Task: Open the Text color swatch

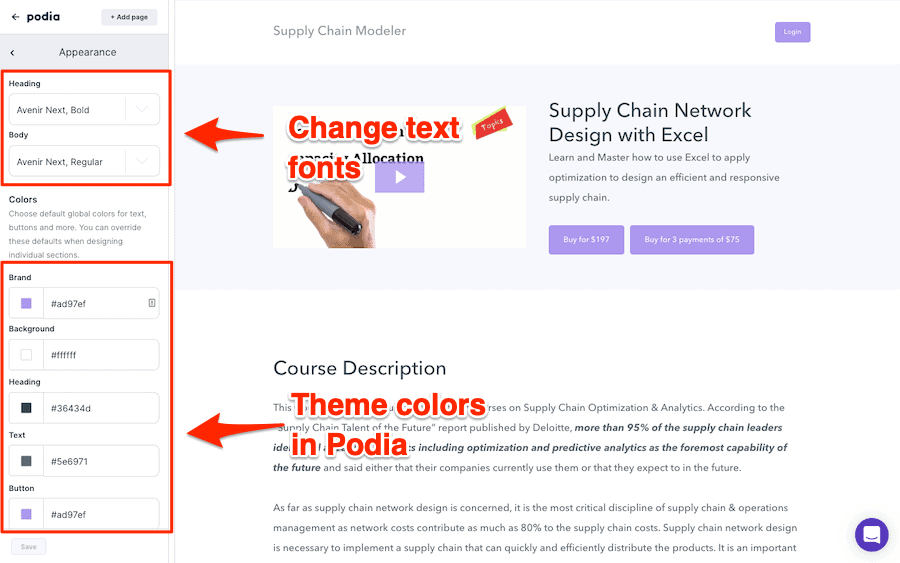Action: [x=26, y=461]
